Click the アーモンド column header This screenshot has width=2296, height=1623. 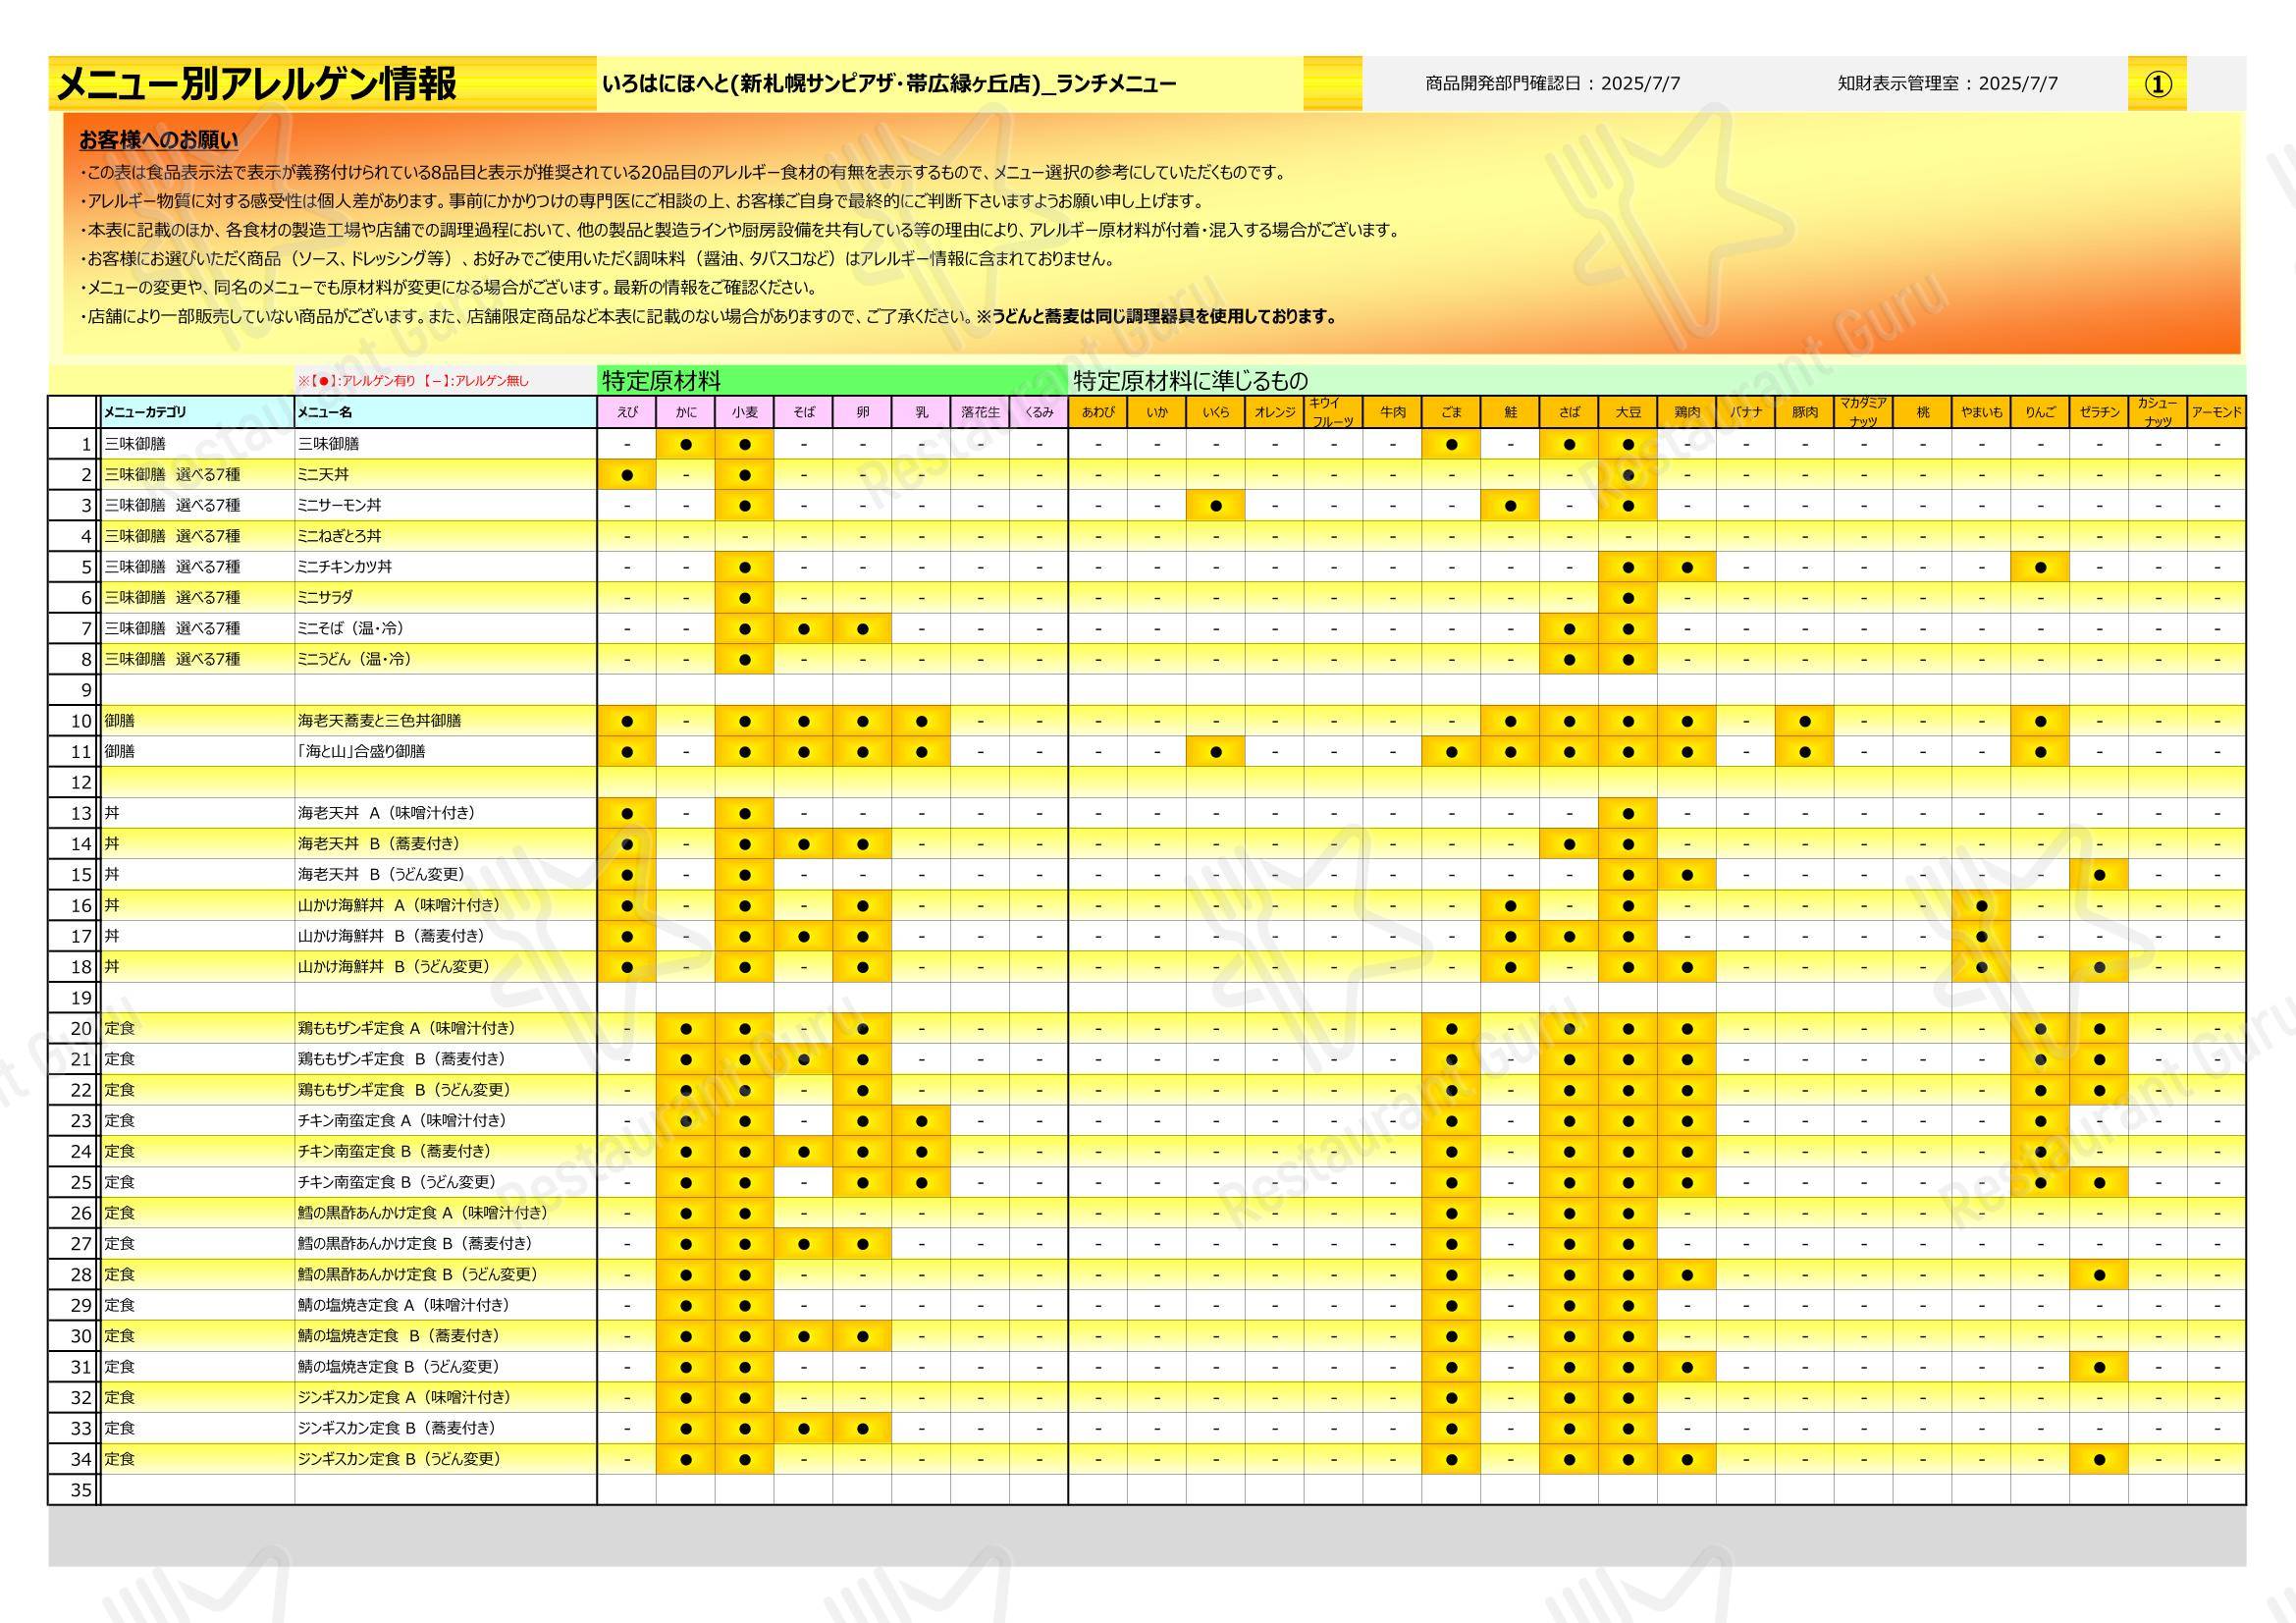pyautogui.click(x=2217, y=412)
